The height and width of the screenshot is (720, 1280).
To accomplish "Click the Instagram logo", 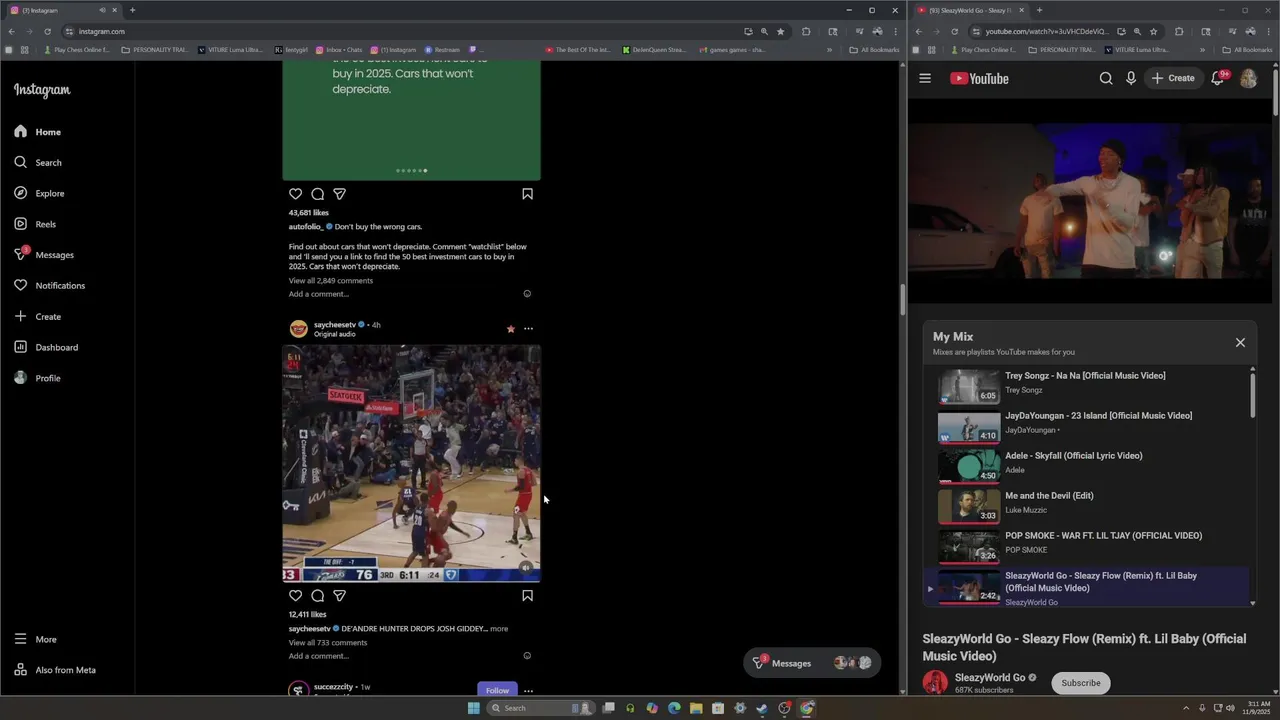I will point(42,90).
